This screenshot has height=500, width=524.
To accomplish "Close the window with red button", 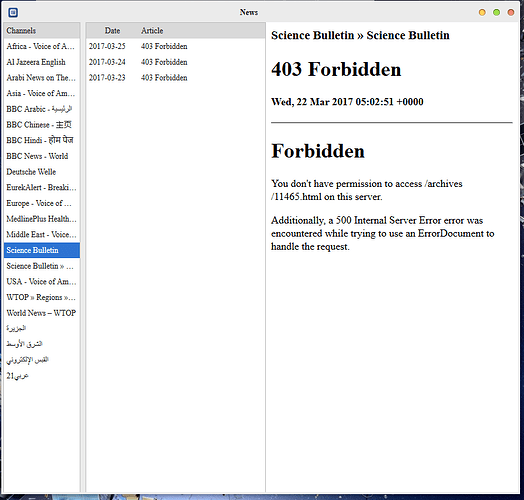I will click(x=511, y=12).
